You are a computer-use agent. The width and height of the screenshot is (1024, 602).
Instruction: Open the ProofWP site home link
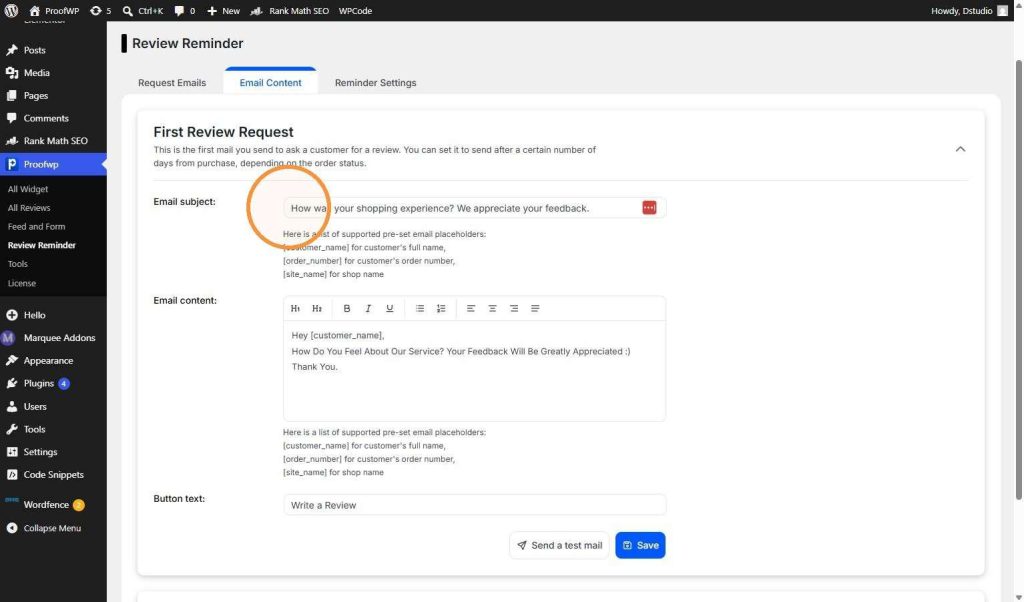point(54,10)
